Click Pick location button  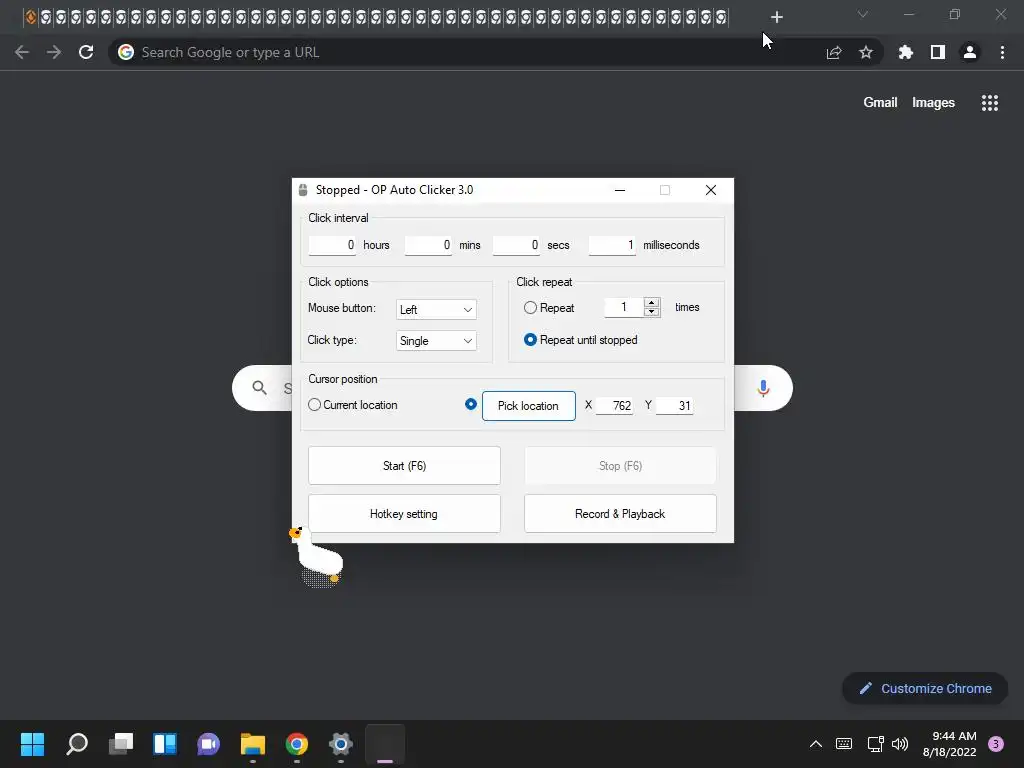pos(529,406)
